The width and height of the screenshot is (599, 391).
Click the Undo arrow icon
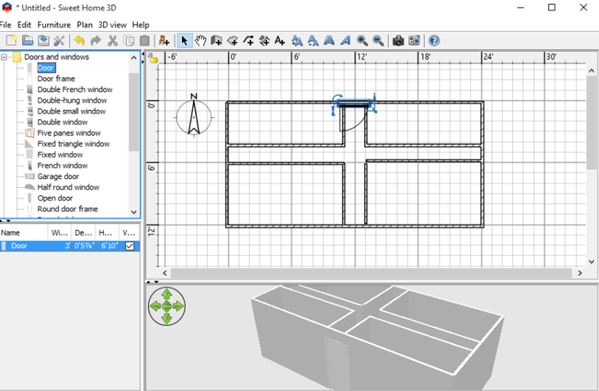[x=79, y=40]
